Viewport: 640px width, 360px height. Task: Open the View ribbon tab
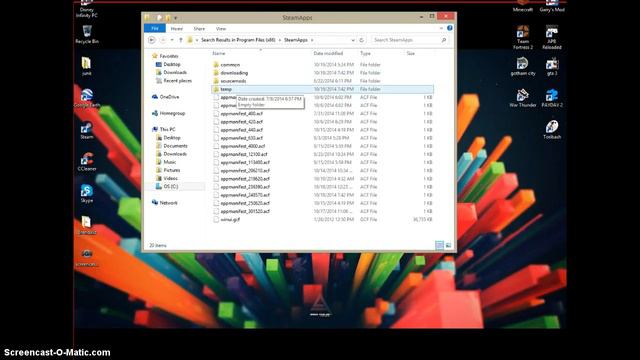(221, 29)
